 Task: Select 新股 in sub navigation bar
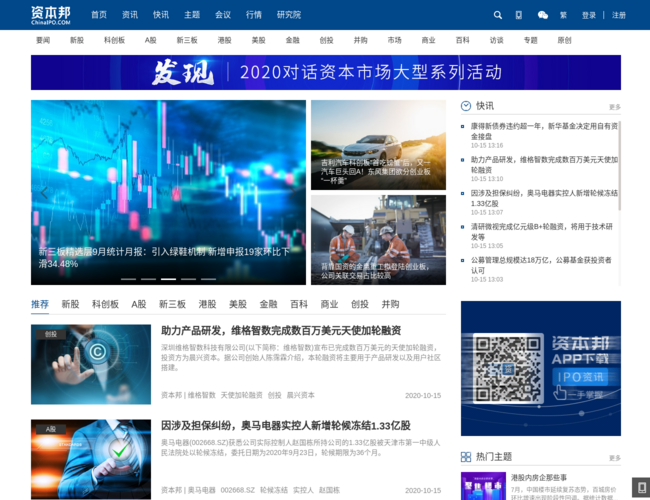(x=77, y=40)
